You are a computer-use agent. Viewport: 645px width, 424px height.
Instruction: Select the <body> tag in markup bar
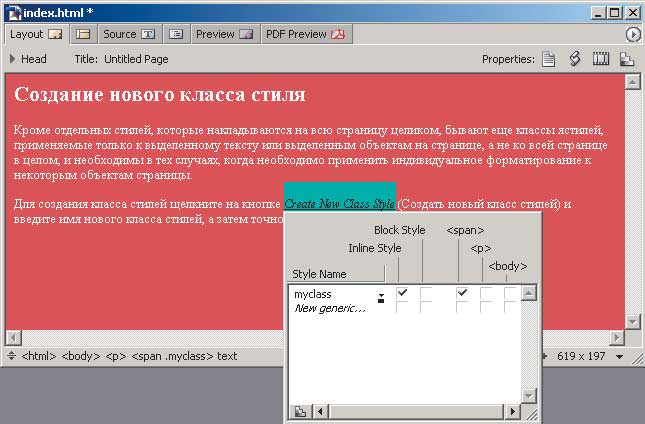[x=81, y=356]
